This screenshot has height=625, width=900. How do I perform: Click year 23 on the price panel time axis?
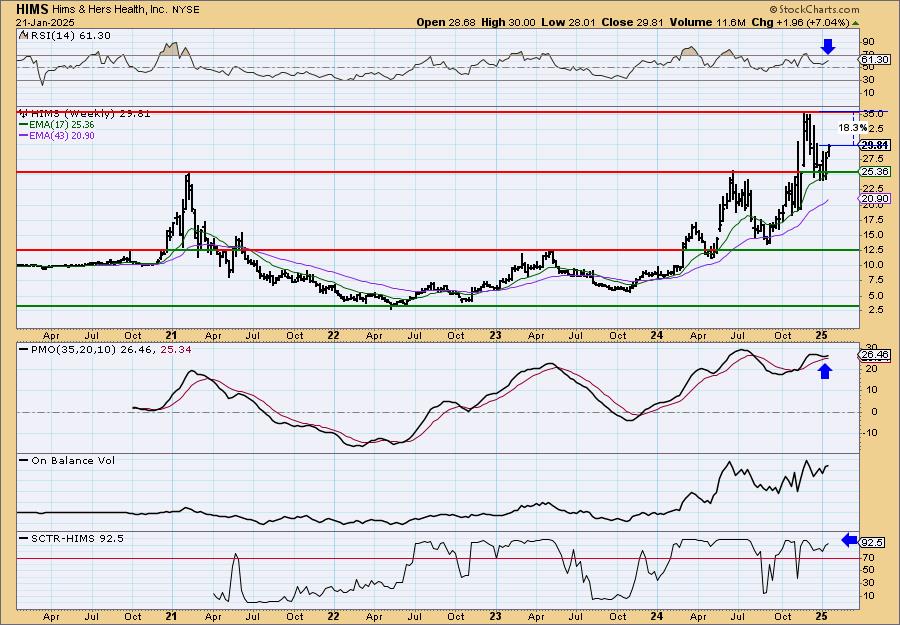495,336
